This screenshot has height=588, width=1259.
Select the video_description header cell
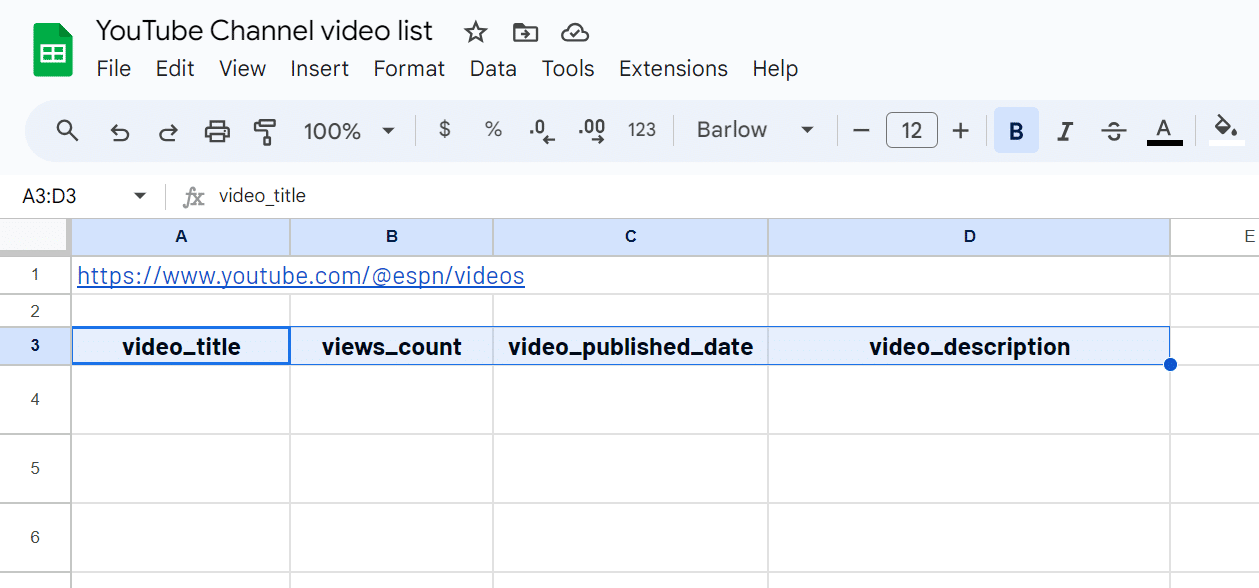[968, 347]
